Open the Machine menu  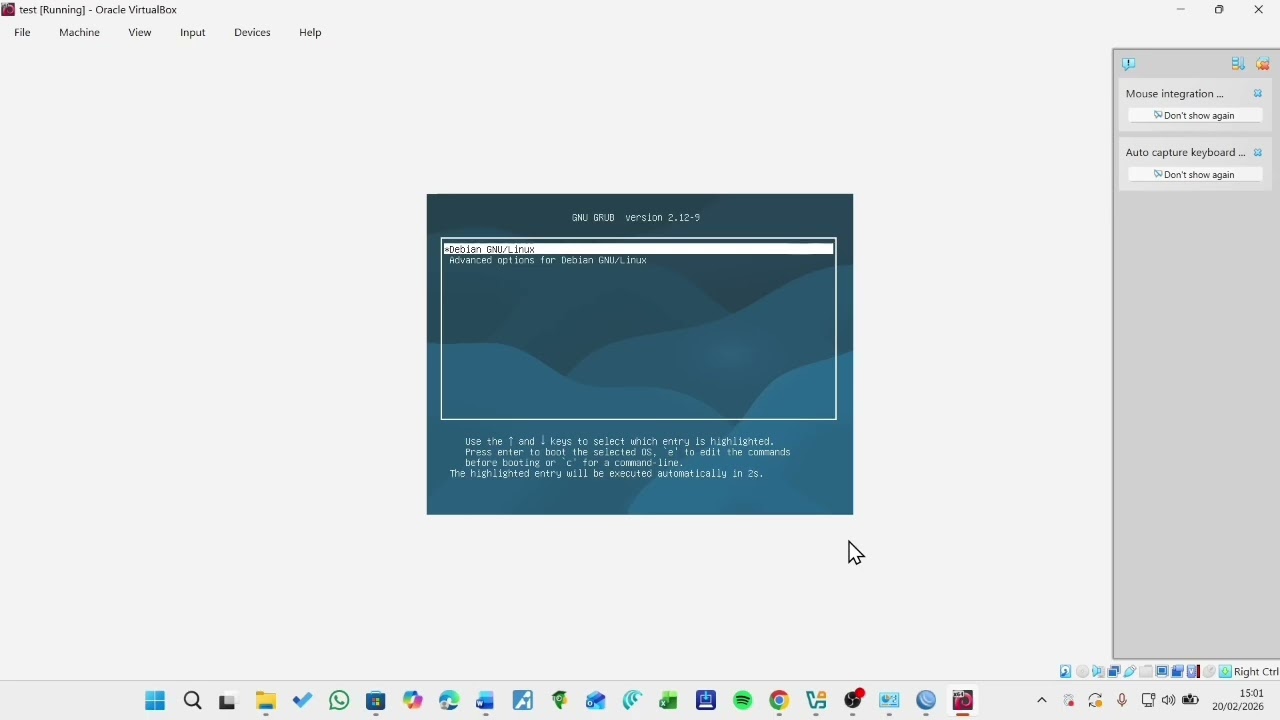[x=79, y=32]
